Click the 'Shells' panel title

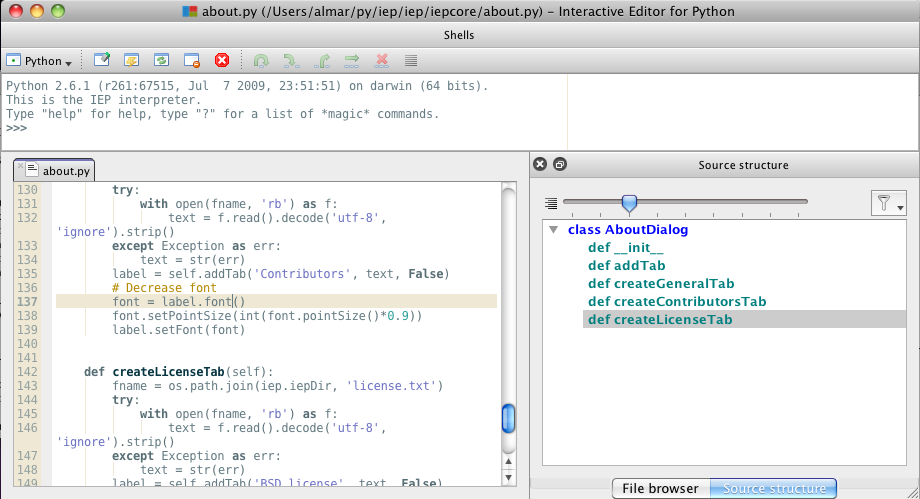[x=459, y=35]
